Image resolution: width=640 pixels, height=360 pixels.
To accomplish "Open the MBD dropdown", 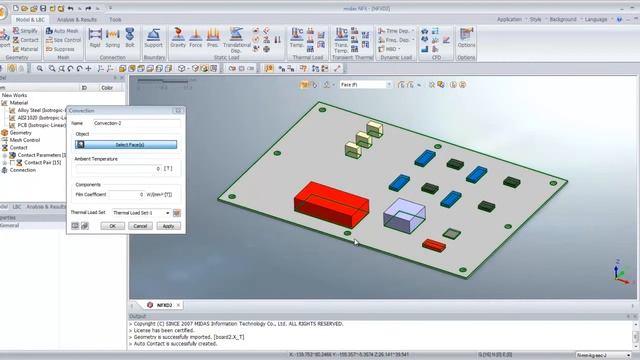I will tap(389, 49).
